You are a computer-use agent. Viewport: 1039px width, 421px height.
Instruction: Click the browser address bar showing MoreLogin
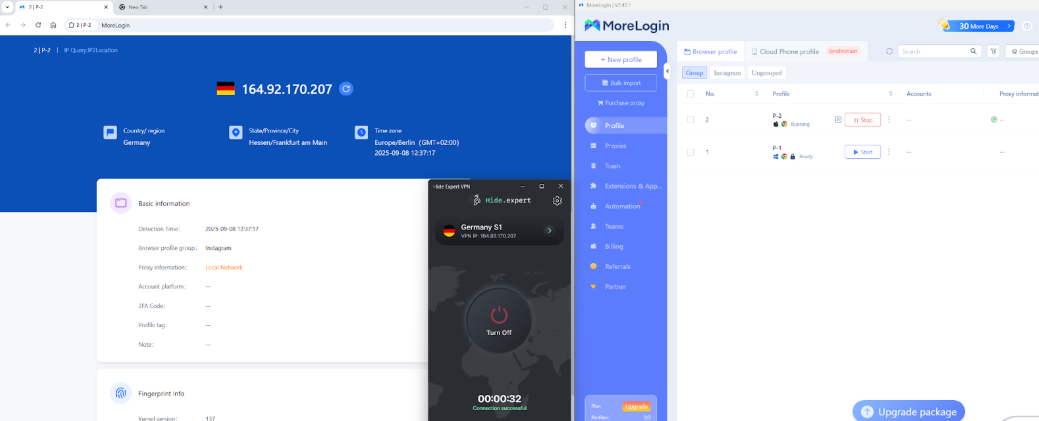click(308, 25)
